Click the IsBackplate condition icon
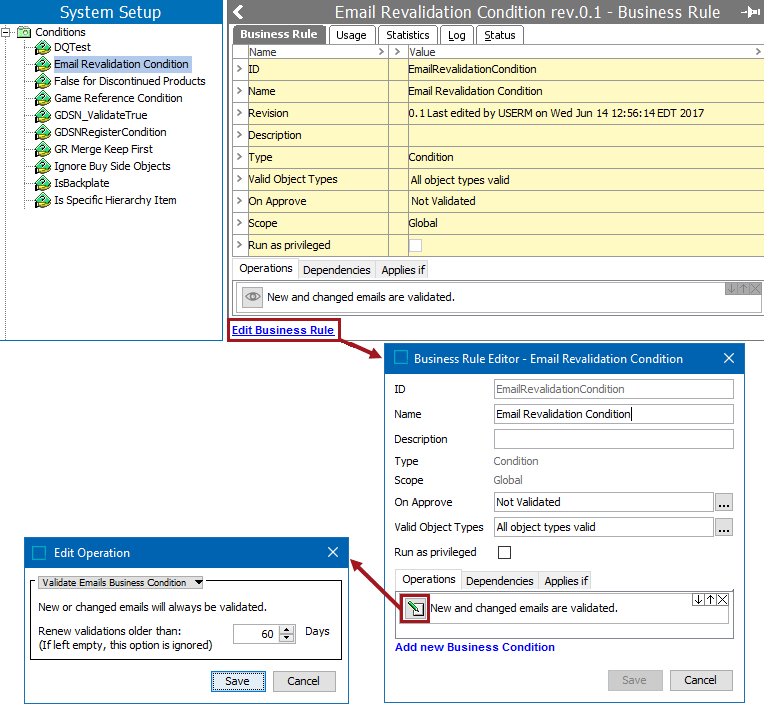This screenshot has height=704, width=764. pos(43,183)
